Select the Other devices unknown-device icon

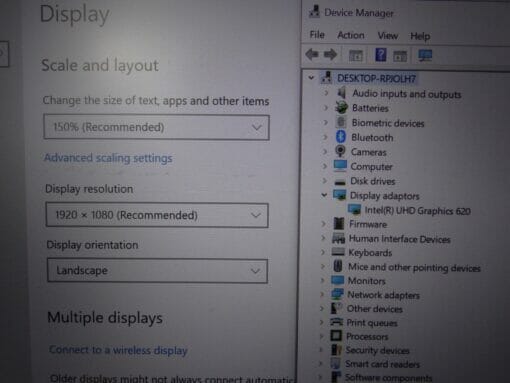(336, 308)
